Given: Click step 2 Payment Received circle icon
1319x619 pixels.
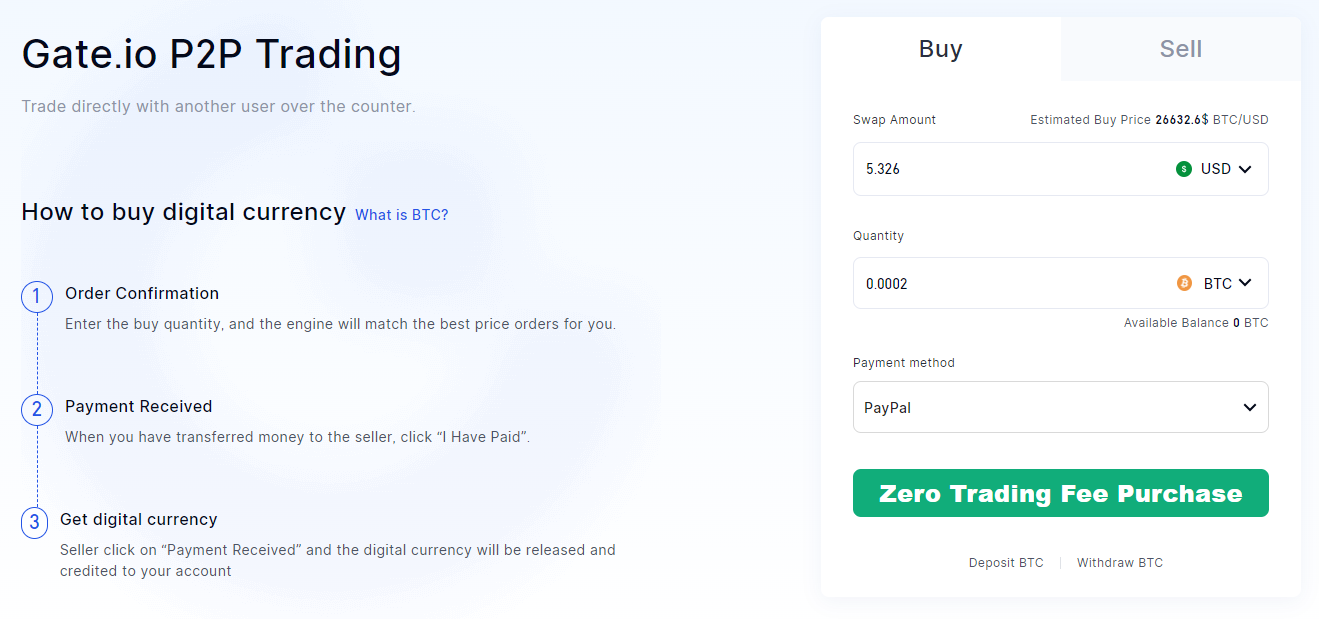Looking at the screenshot, I should point(36,410).
